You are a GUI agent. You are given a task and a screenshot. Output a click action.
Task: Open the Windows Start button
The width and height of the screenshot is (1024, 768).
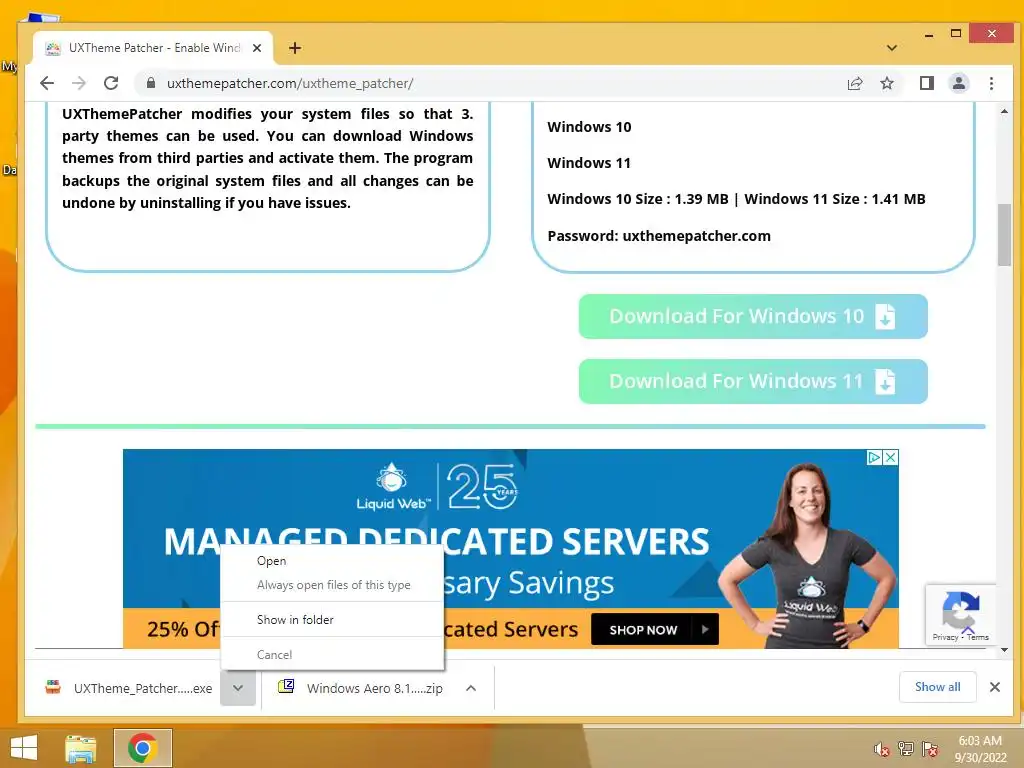24,748
